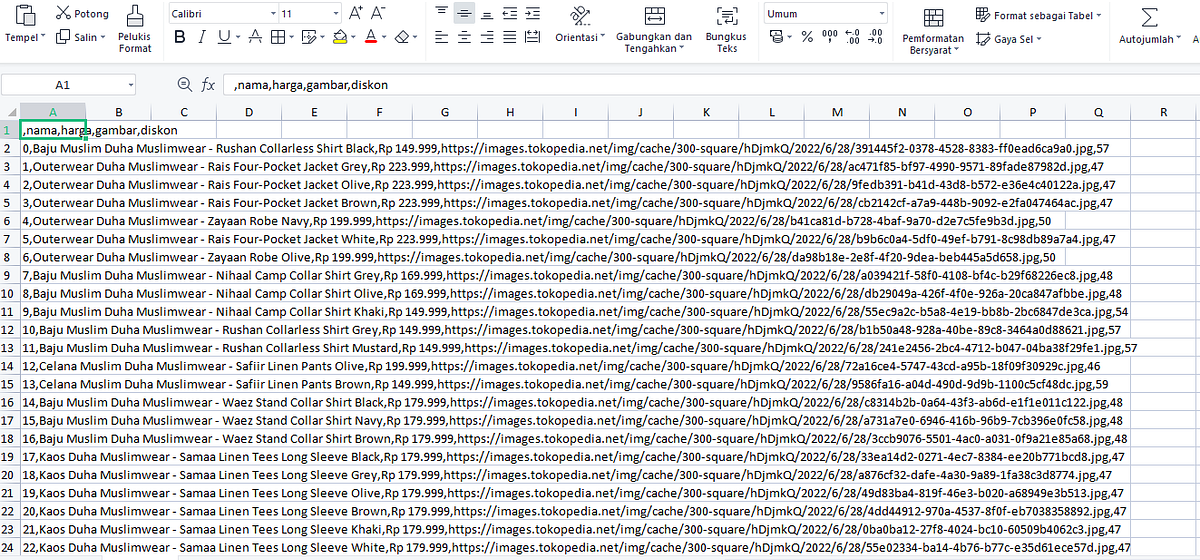Apply red font color

pos(371,37)
